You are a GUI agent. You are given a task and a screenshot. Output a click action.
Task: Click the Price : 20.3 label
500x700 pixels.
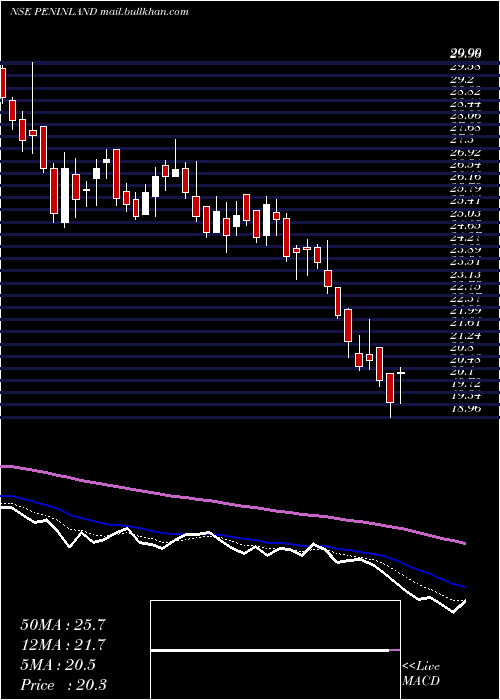[x=63, y=685]
